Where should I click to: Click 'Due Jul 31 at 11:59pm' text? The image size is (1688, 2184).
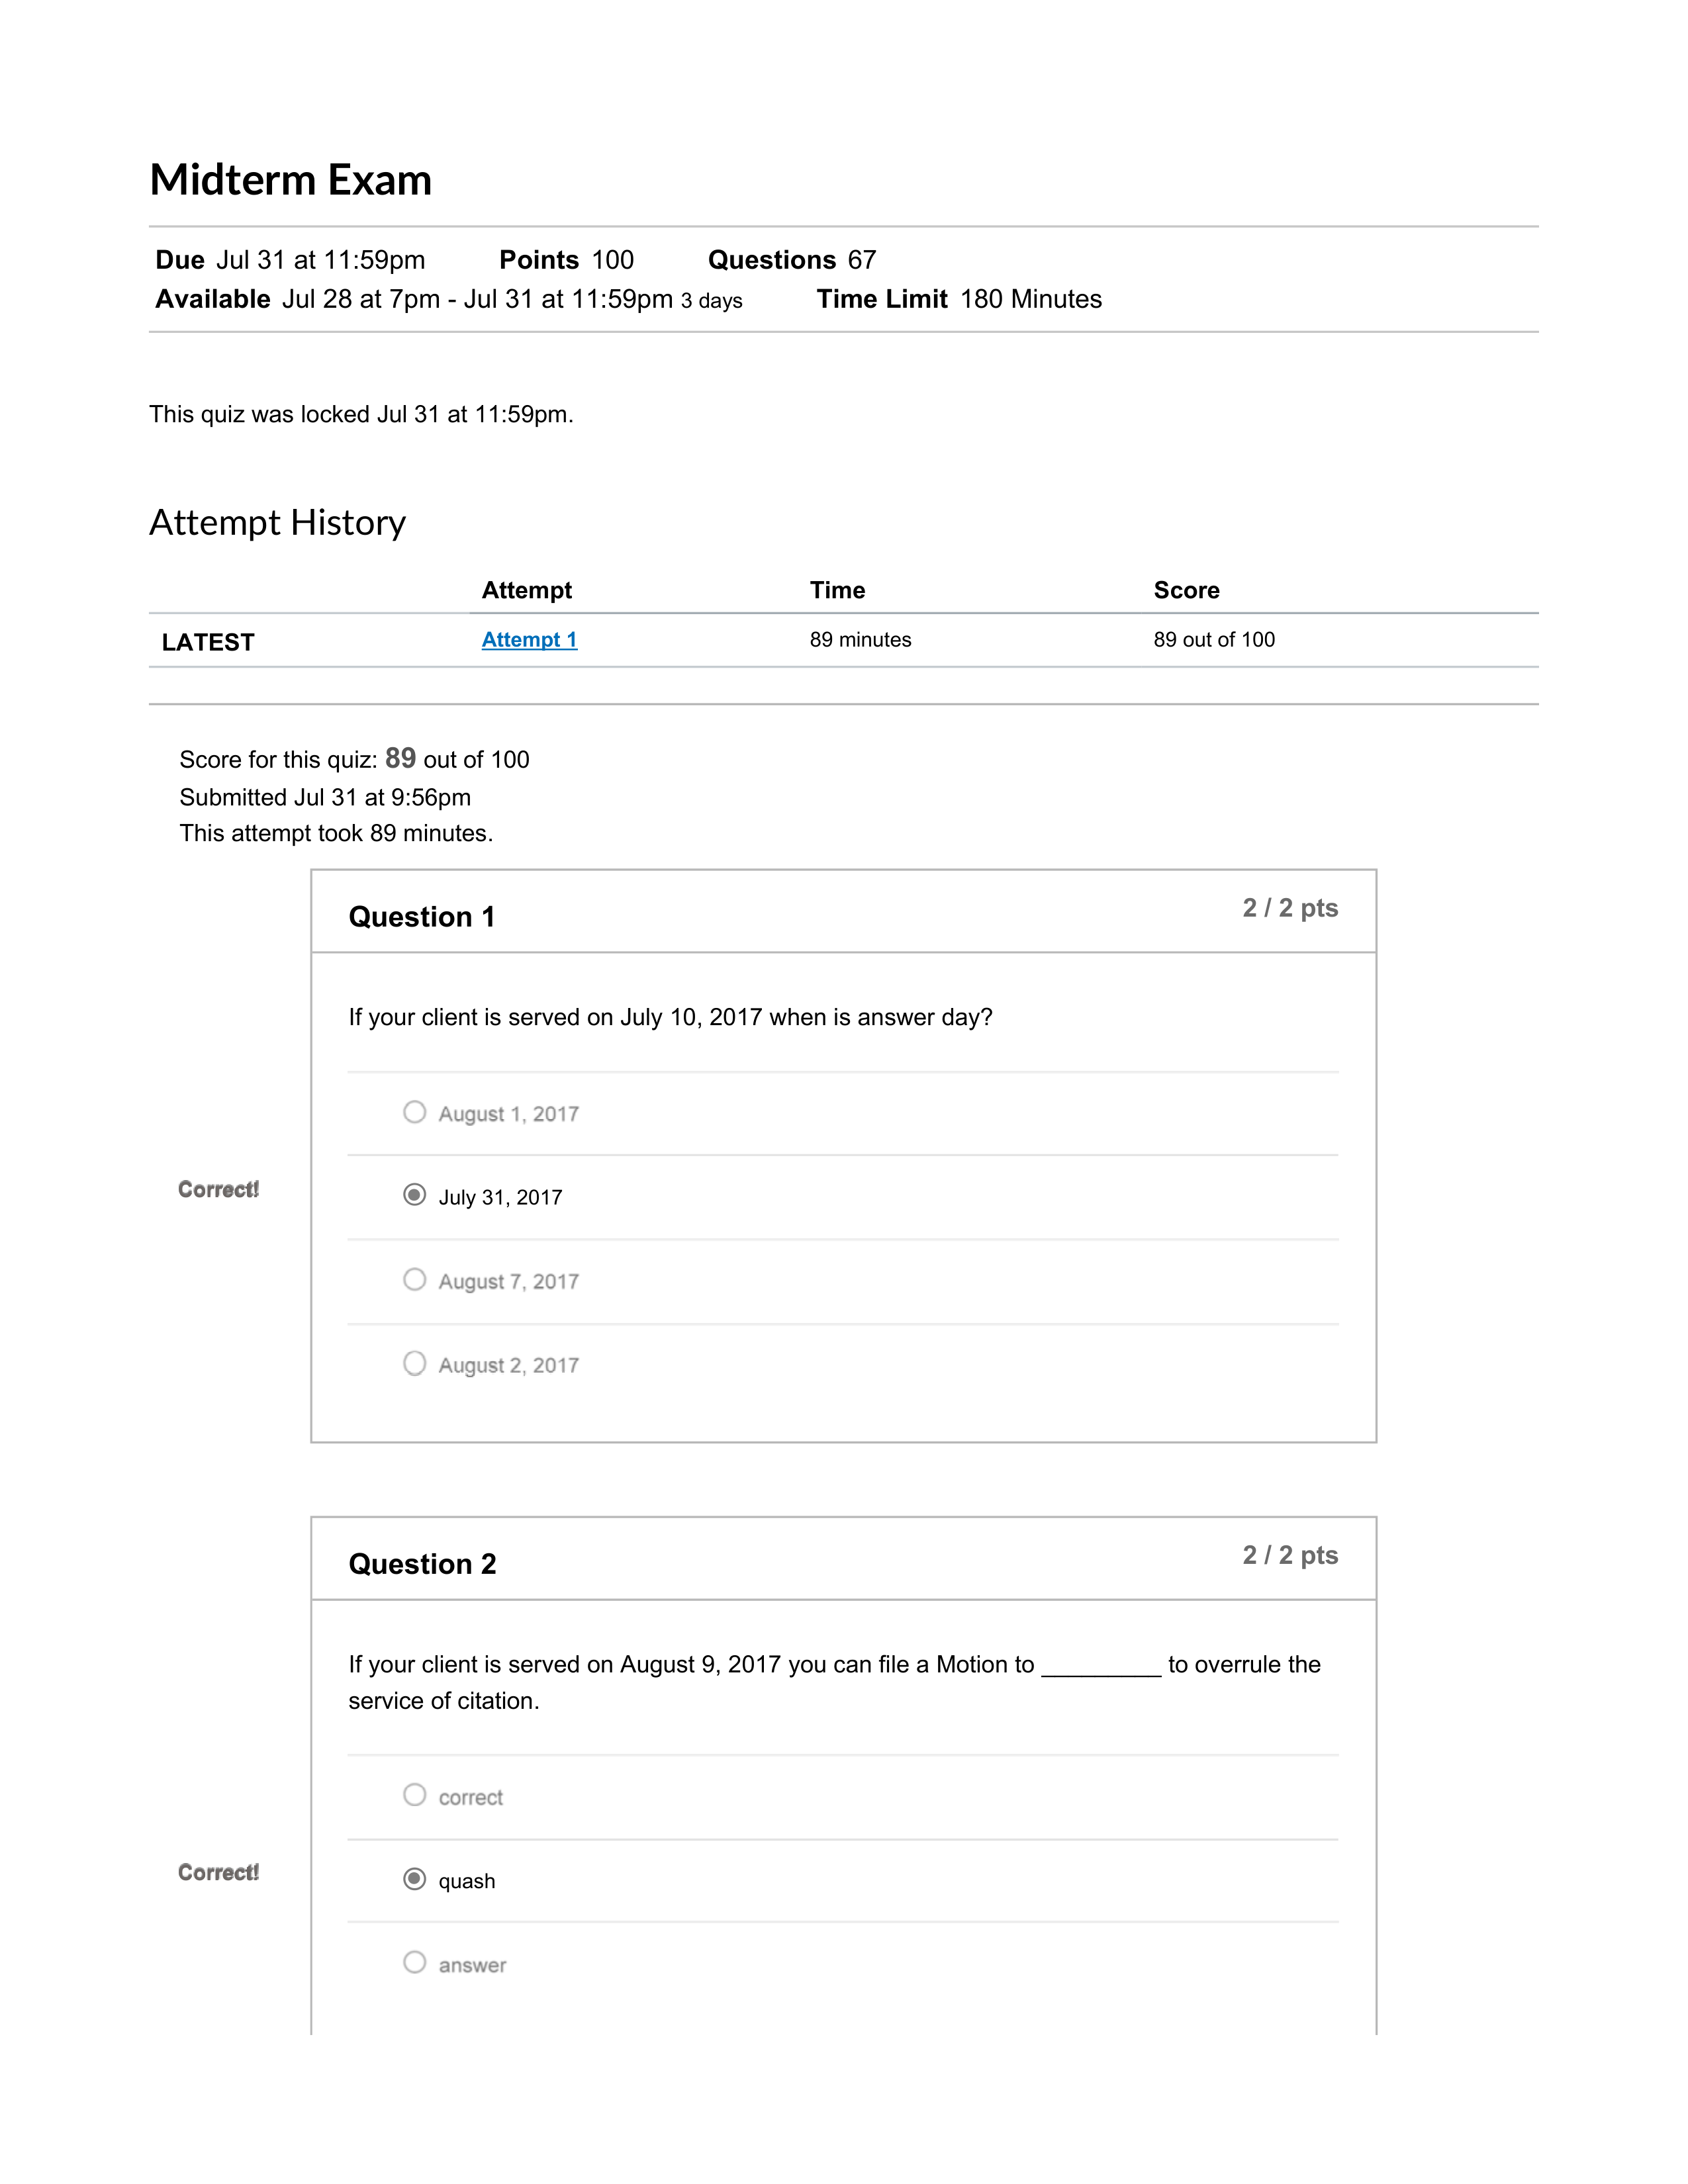coord(290,260)
